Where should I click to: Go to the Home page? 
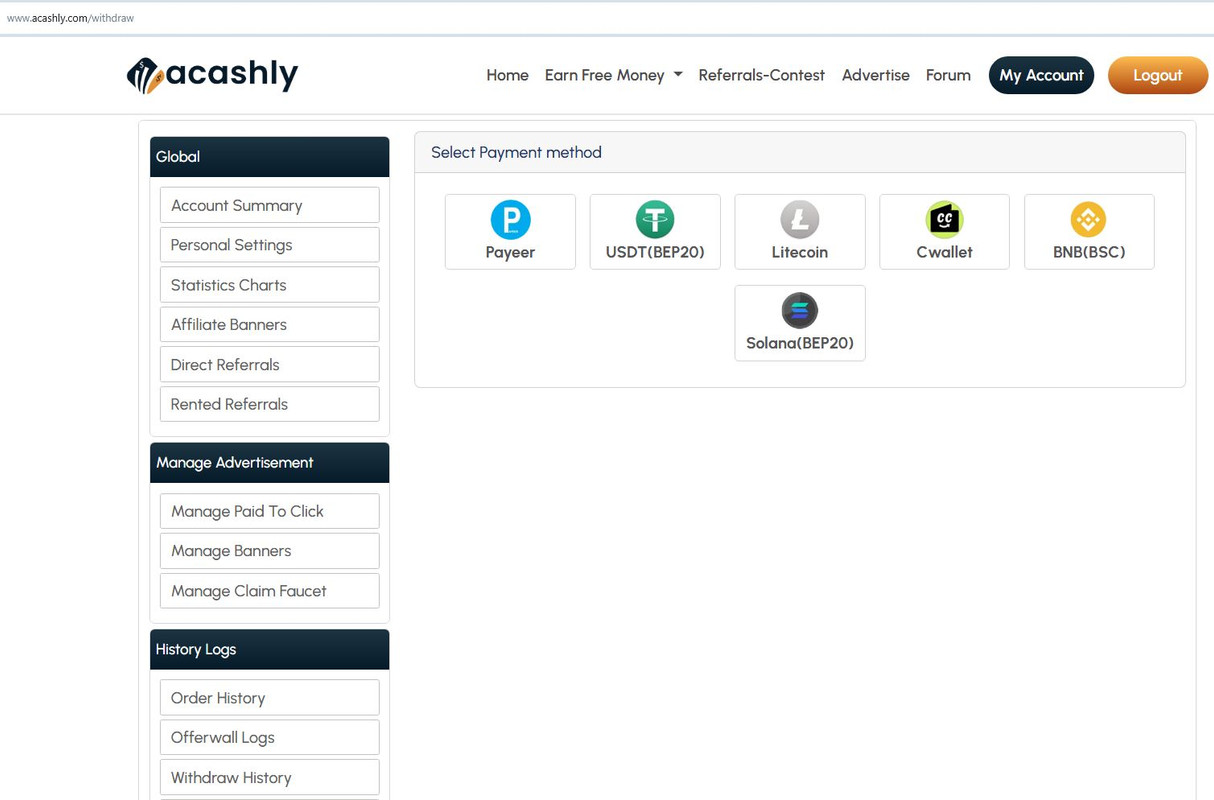[507, 75]
